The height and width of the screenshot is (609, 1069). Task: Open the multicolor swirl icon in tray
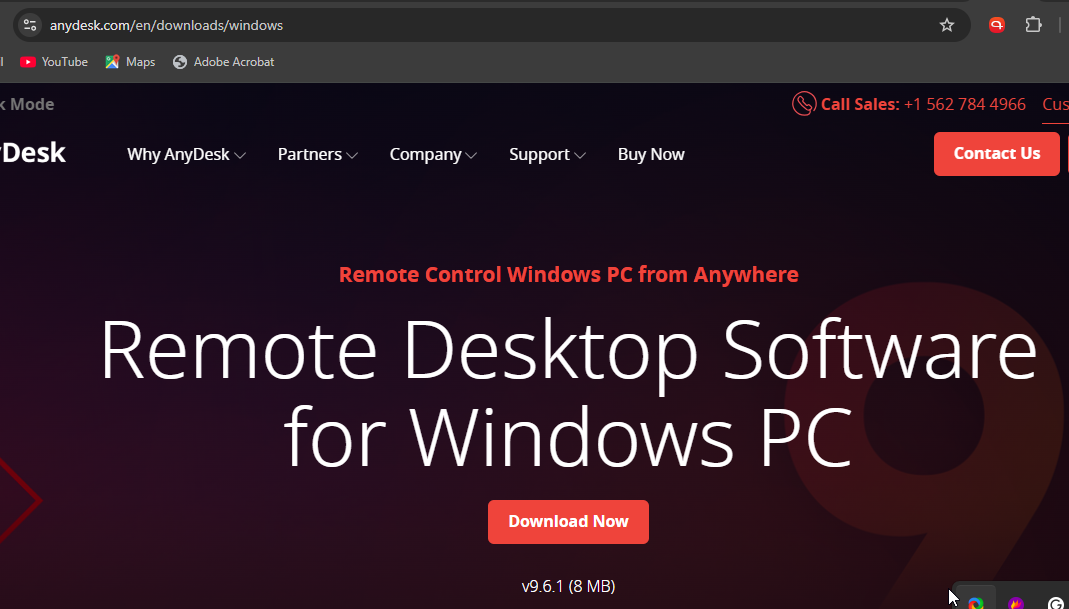pos(976,603)
